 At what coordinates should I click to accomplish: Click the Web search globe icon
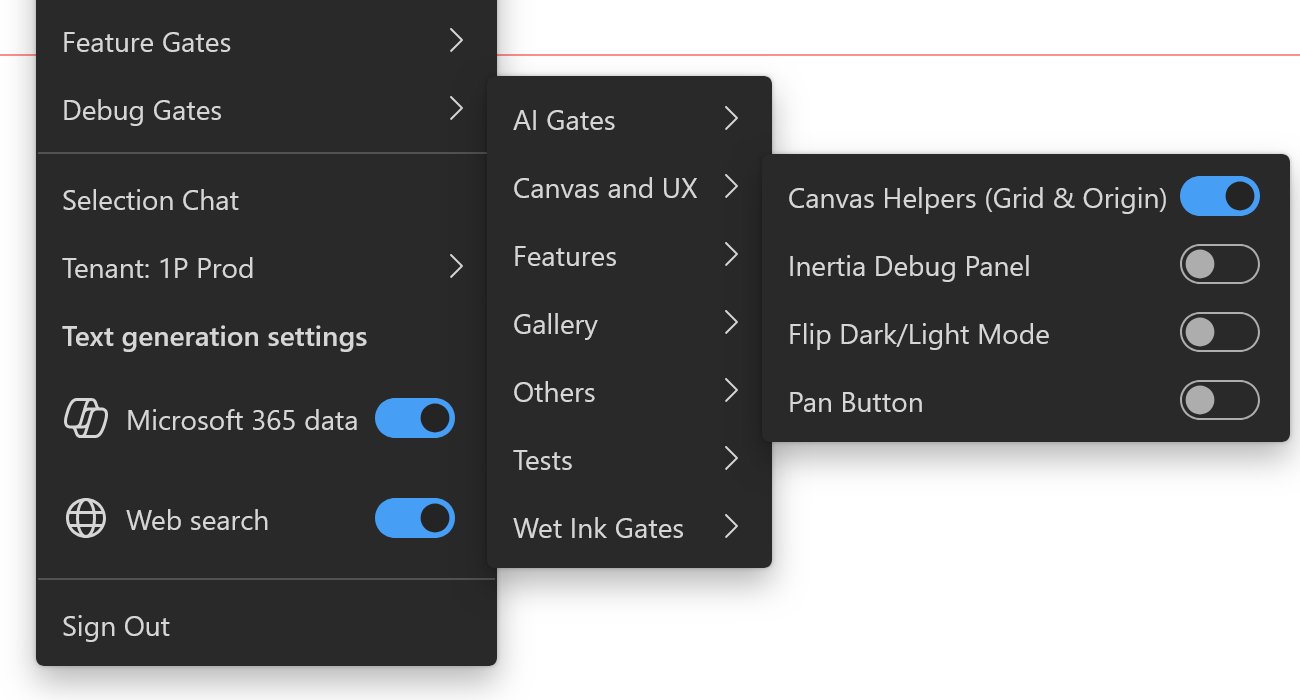click(x=87, y=519)
